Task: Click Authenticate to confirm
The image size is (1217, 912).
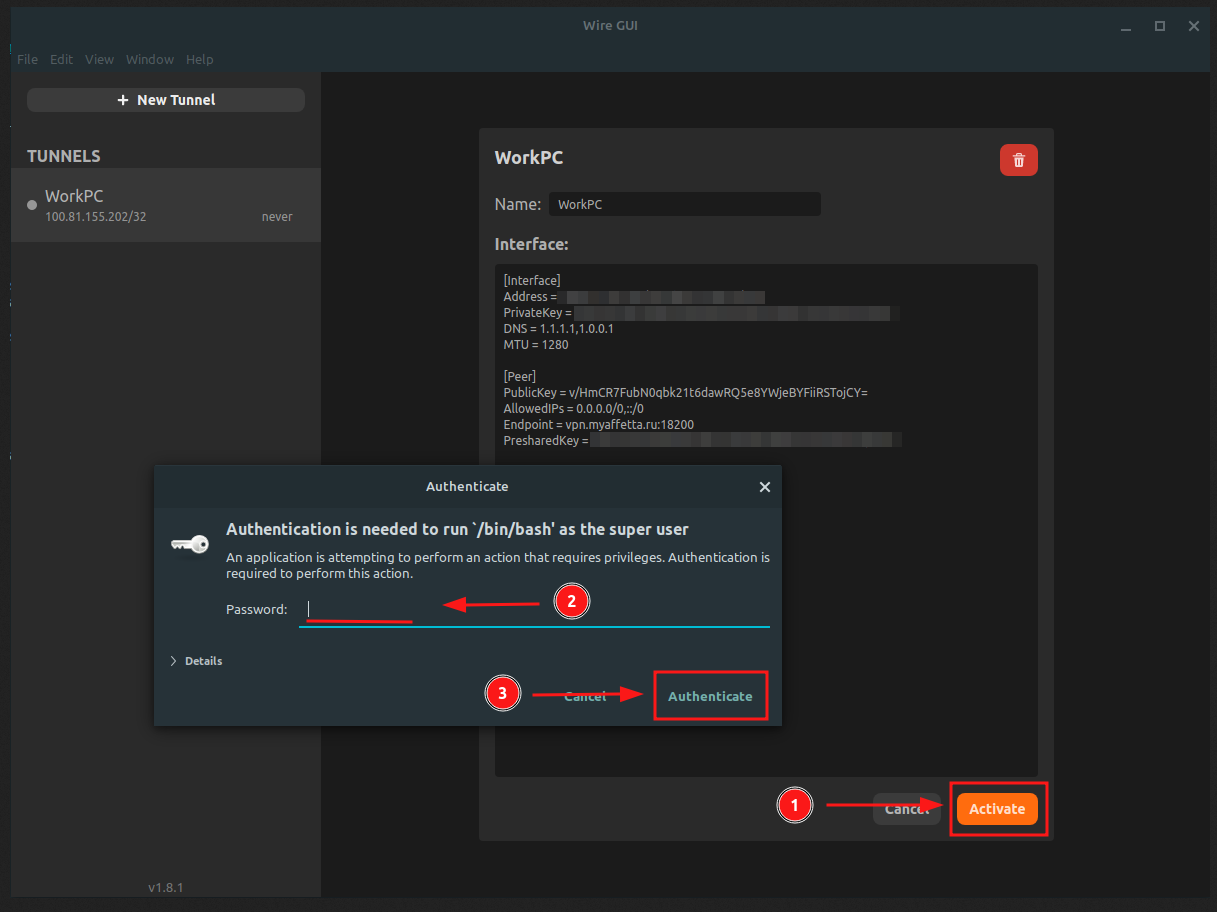Action: [710, 695]
